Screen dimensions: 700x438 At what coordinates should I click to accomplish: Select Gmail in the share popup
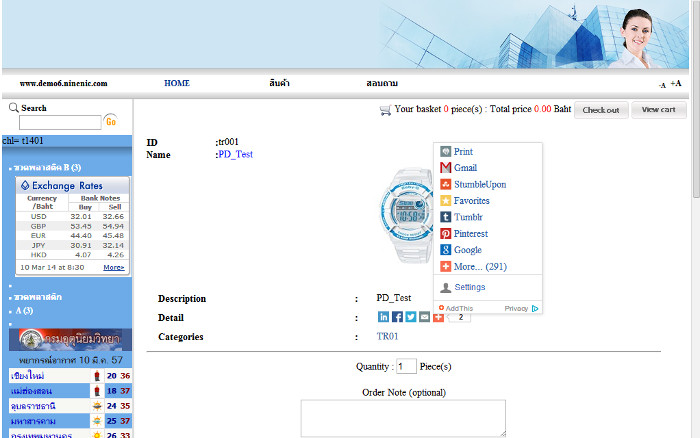465,168
